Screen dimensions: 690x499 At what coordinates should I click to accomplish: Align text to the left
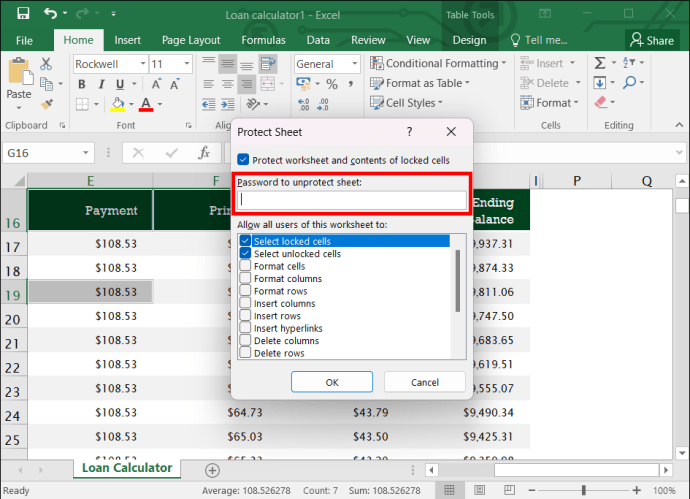(x=208, y=84)
